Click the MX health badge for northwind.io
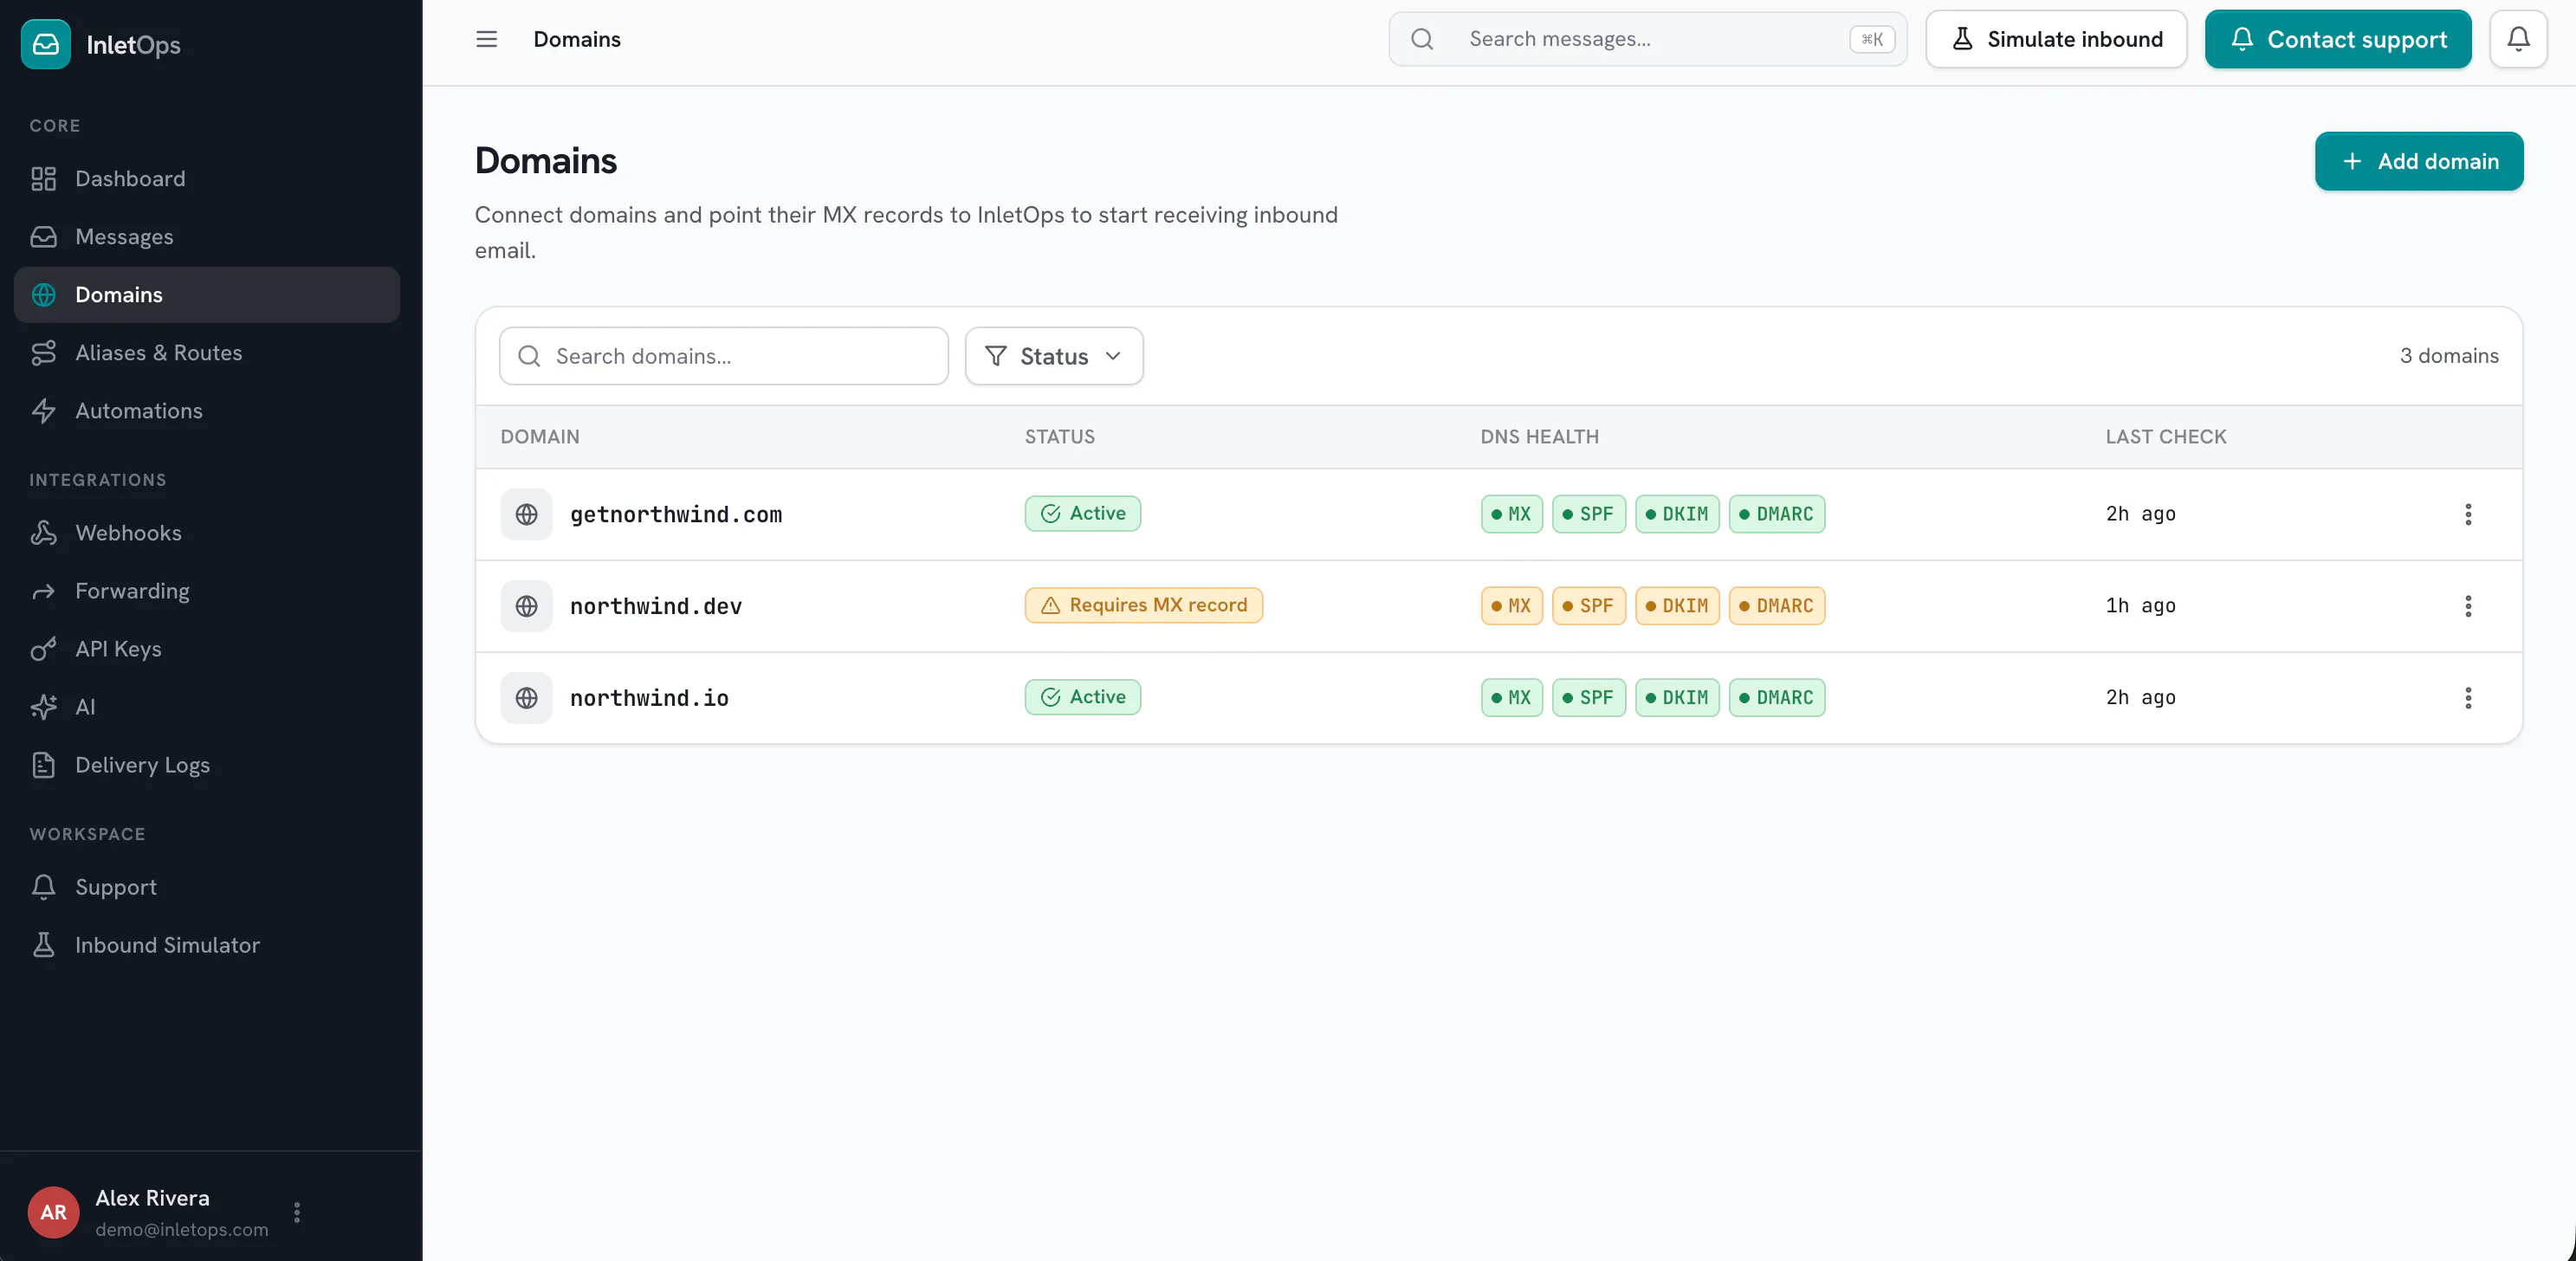Image resolution: width=2576 pixels, height=1261 pixels. point(1512,698)
